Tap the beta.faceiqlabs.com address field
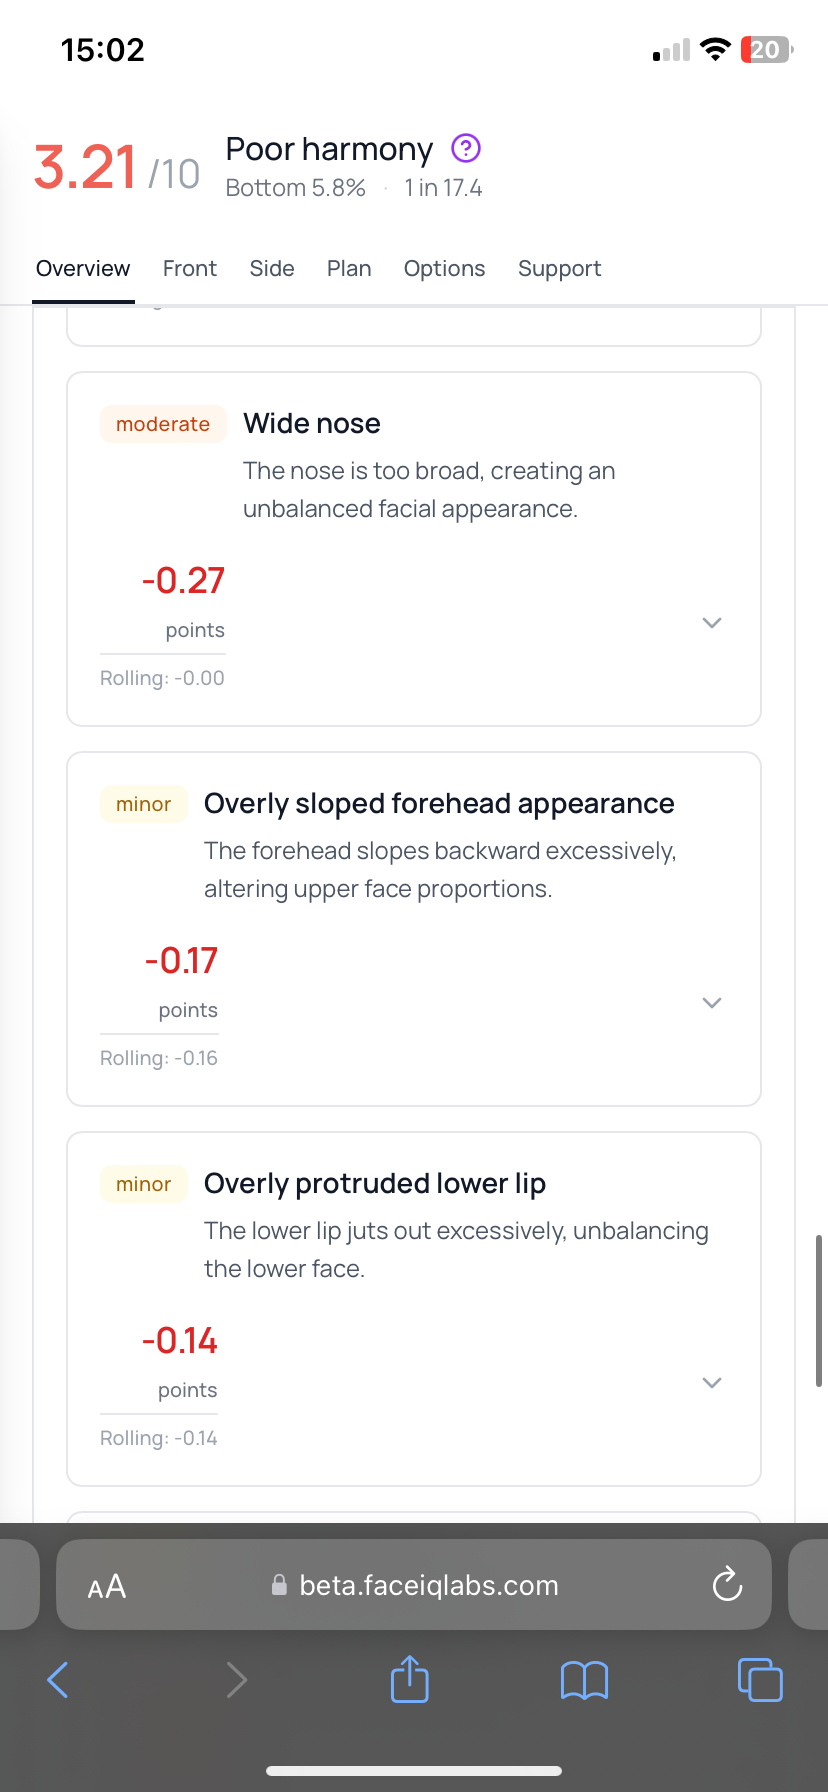The width and height of the screenshot is (828, 1792). pos(428,1586)
